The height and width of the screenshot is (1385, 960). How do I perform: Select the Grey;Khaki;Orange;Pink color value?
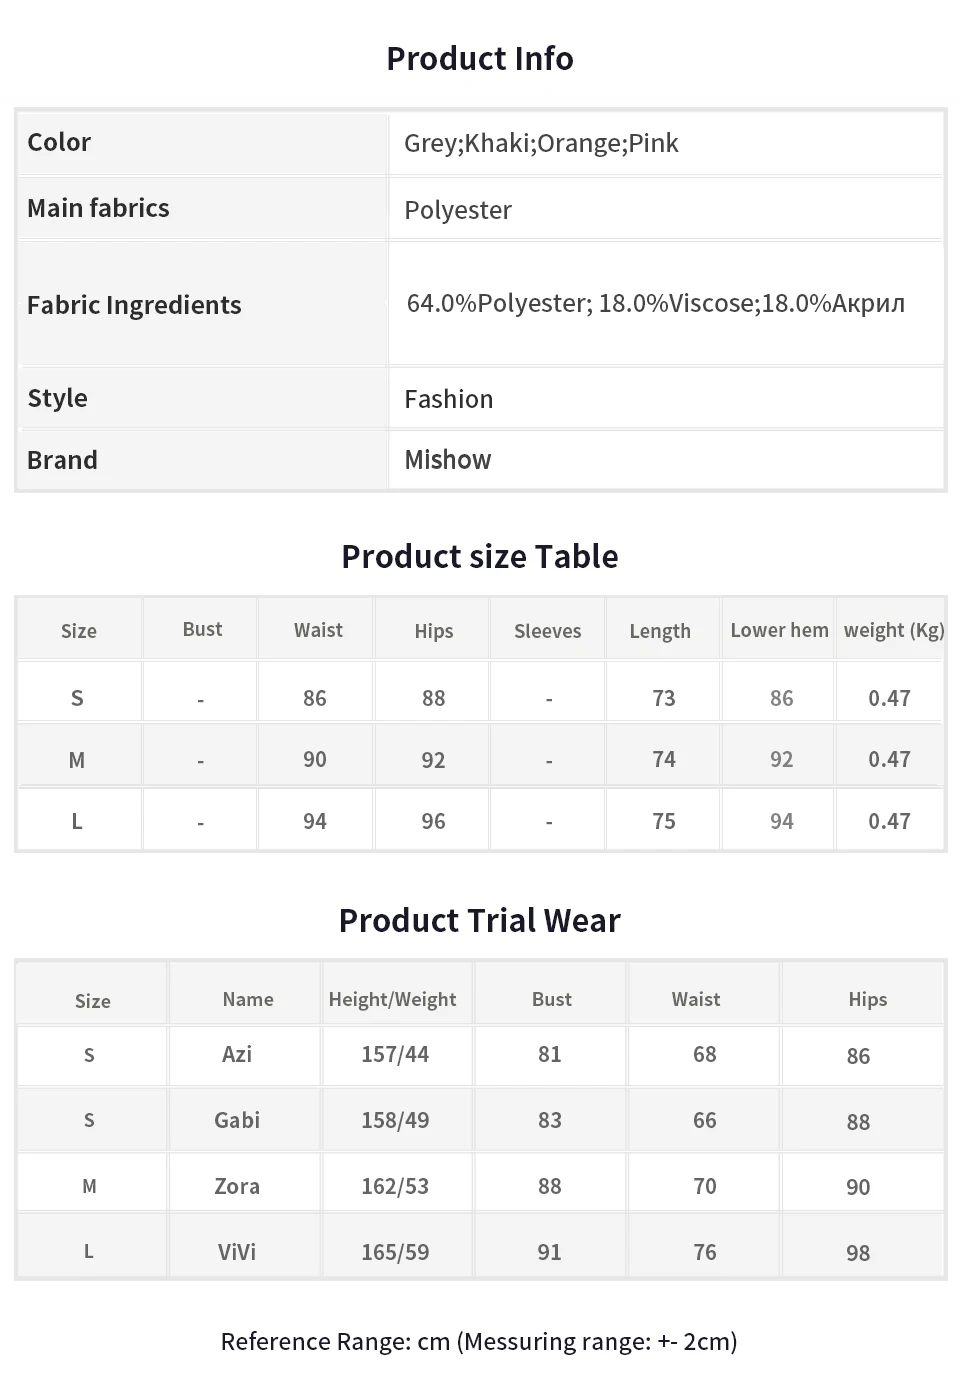click(541, 143)
